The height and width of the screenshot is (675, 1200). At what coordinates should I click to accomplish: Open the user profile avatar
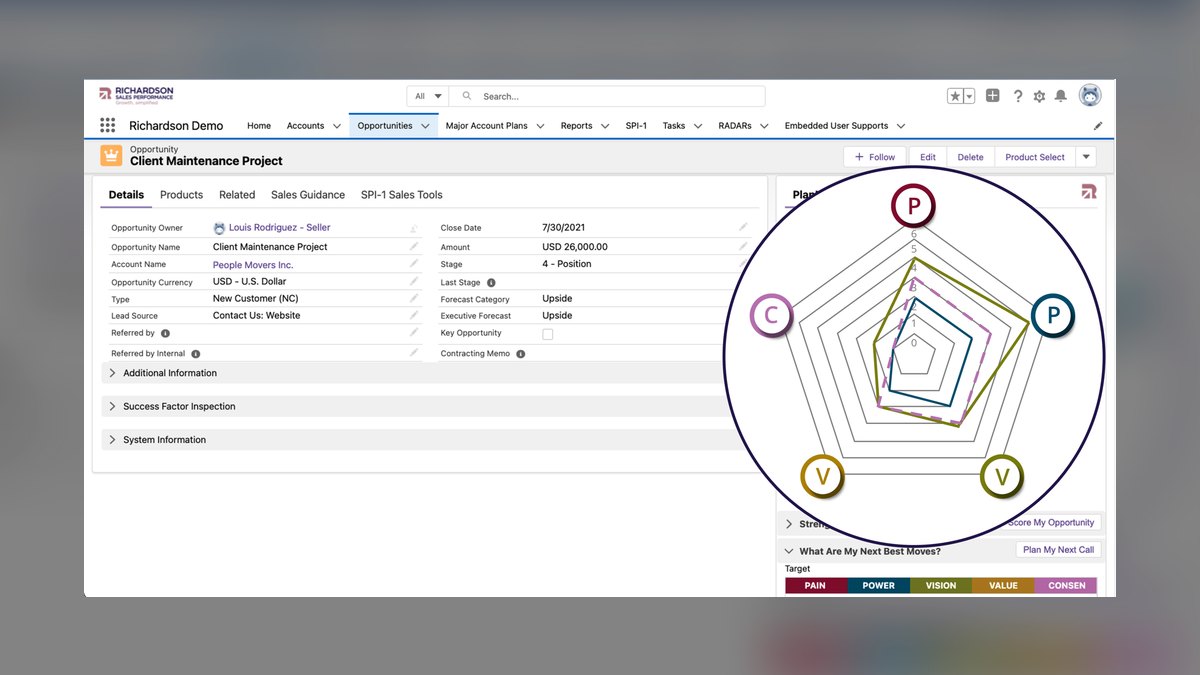(1091, 96)
